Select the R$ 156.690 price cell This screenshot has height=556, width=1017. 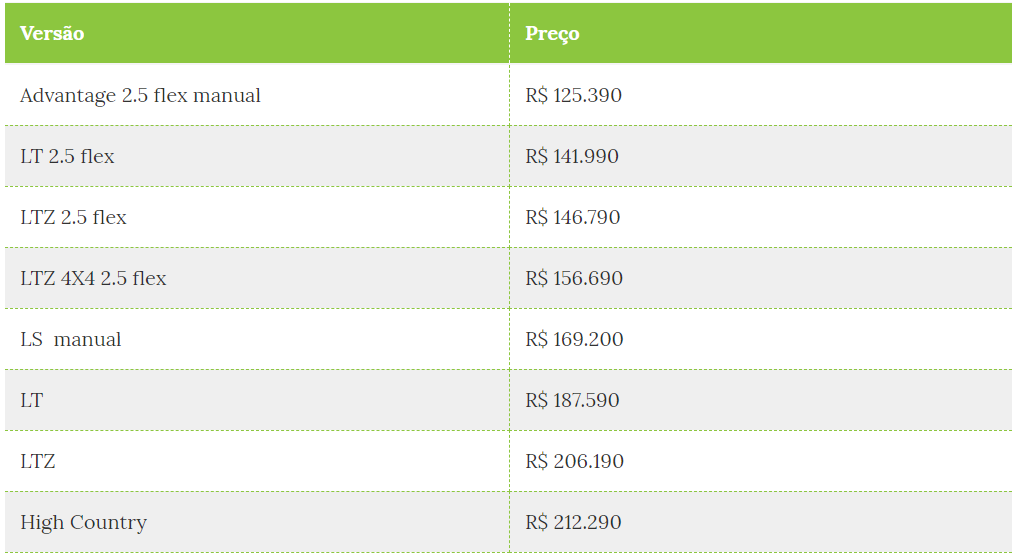coord(761,278)
